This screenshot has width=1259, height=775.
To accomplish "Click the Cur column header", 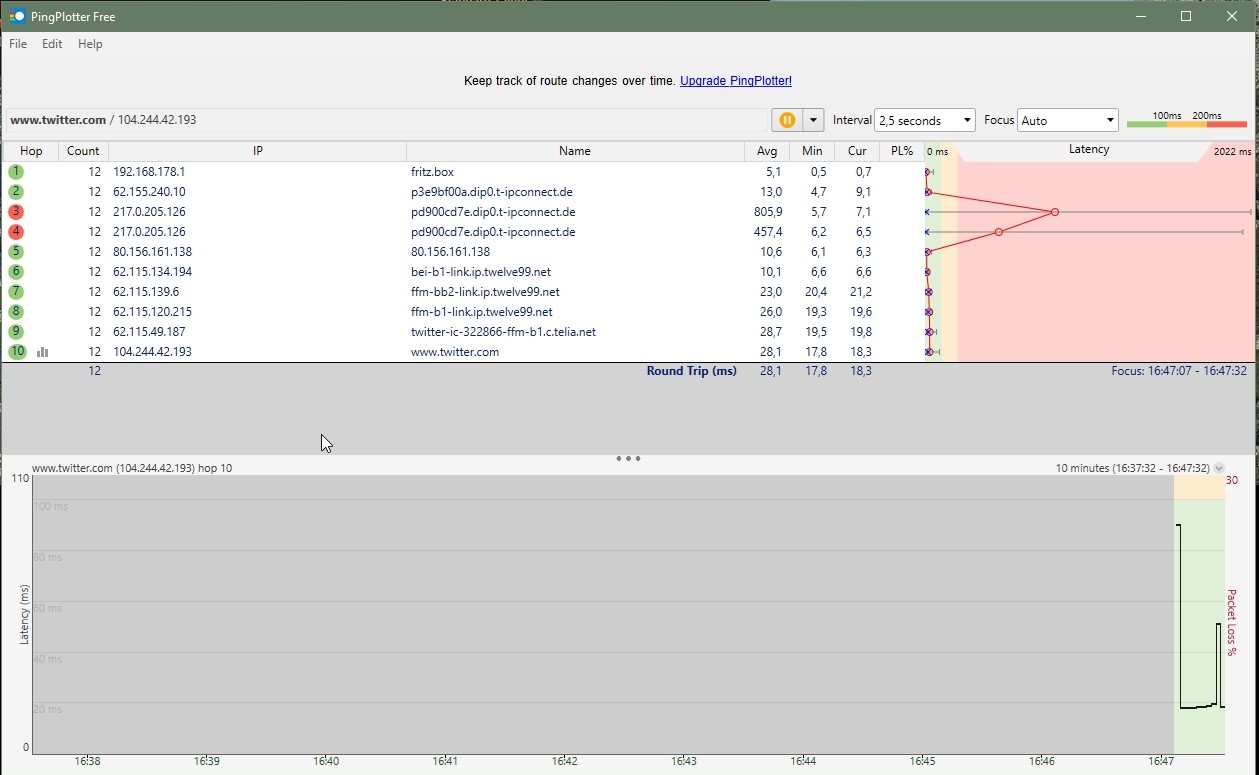I will [857, 151].
